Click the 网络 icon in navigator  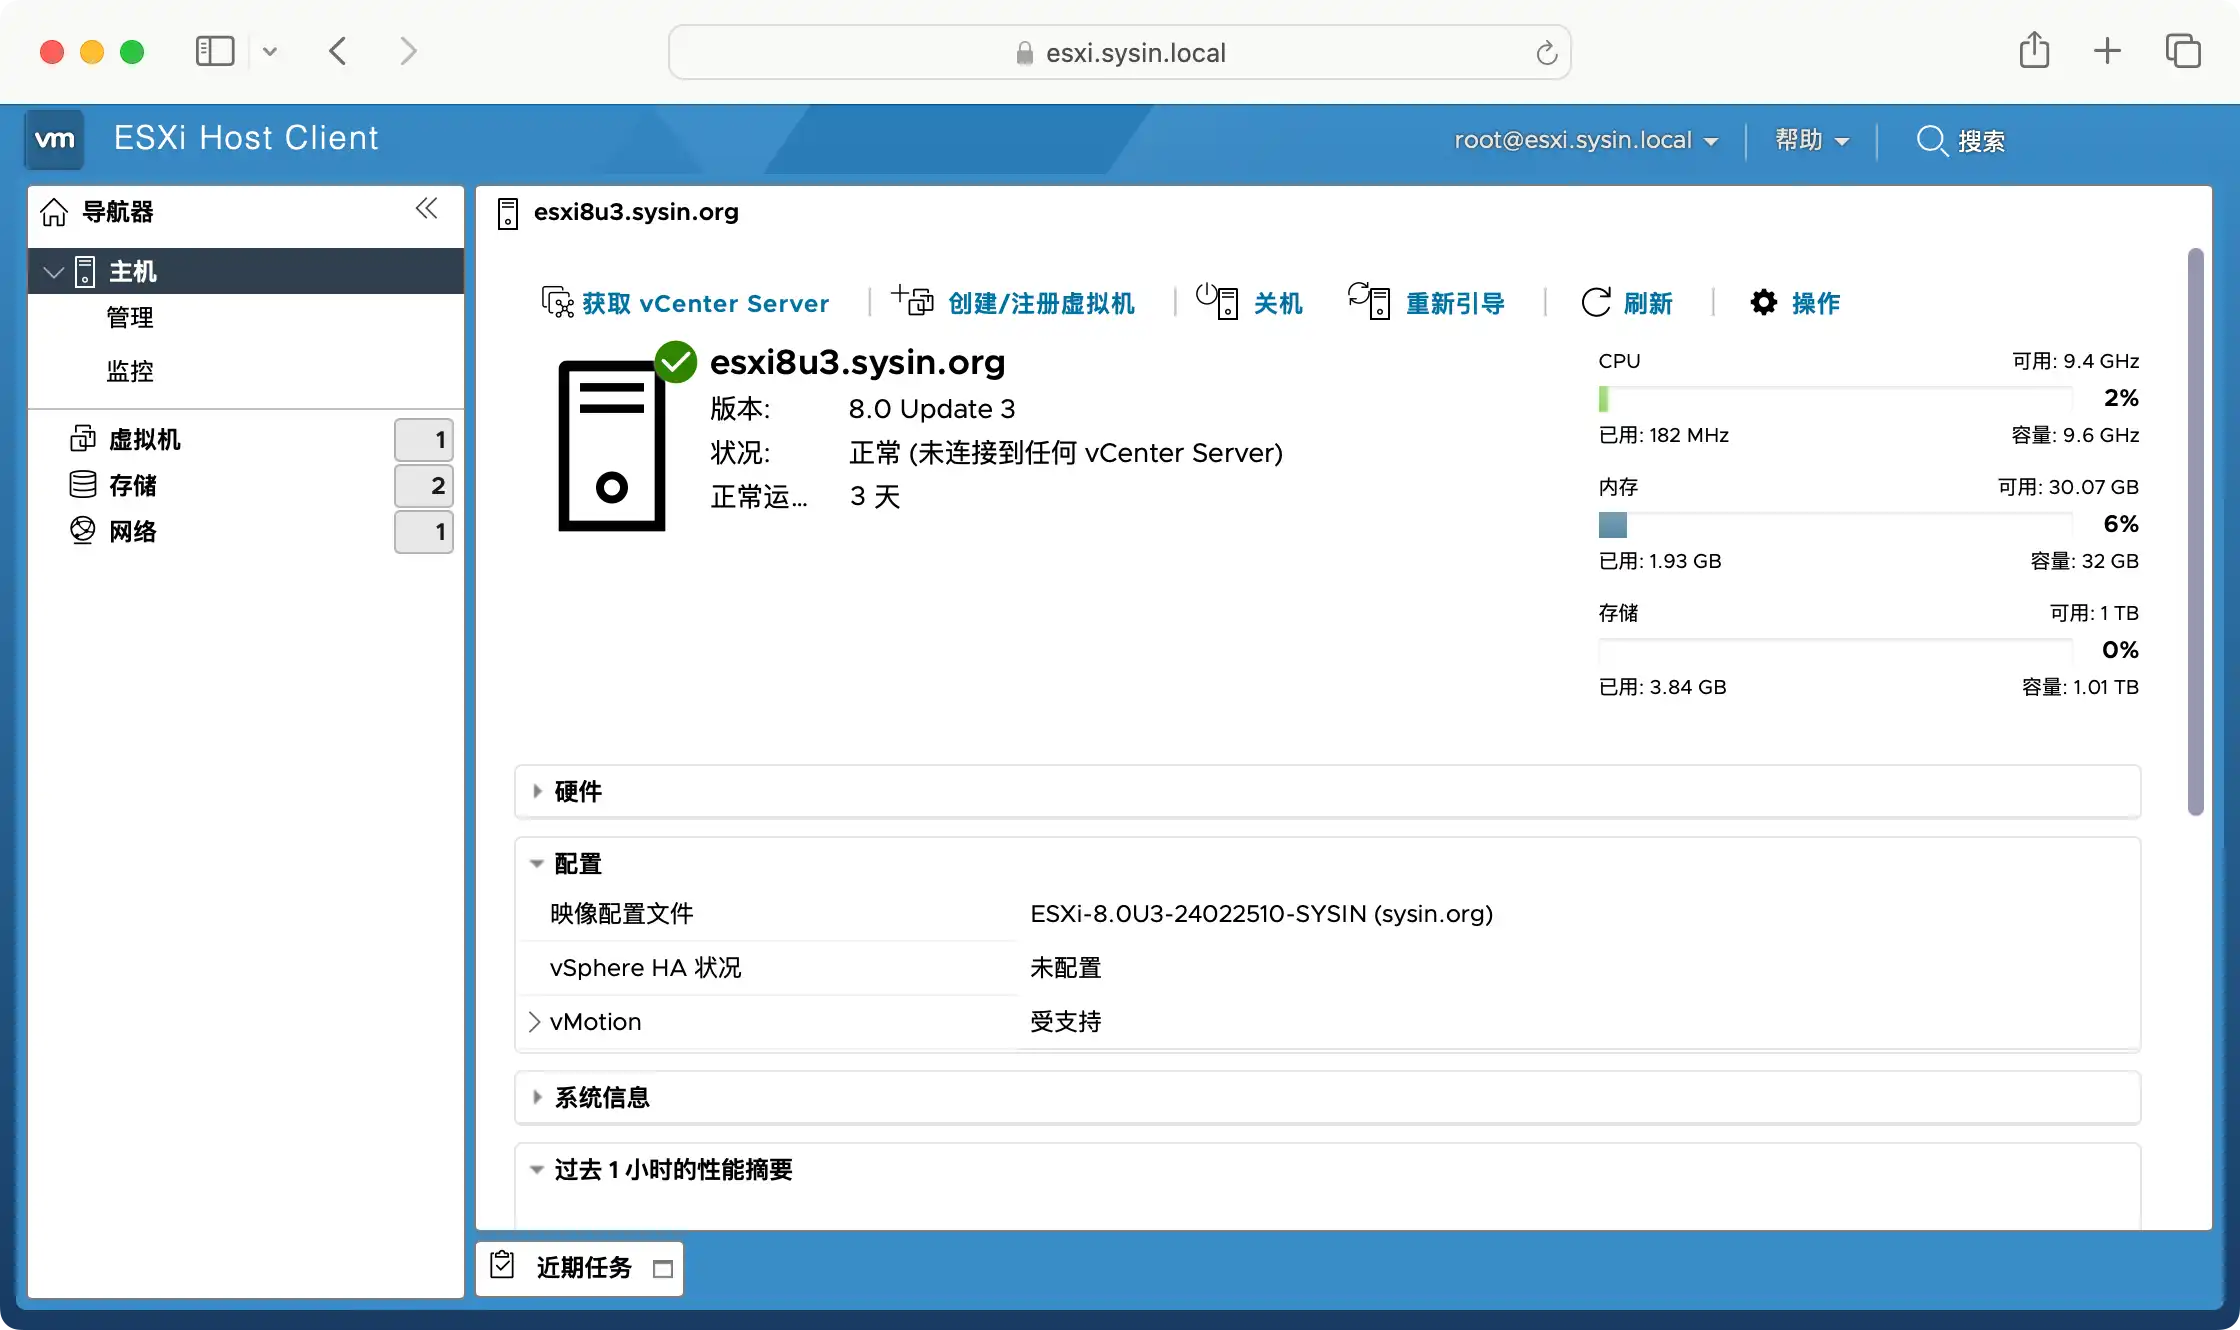coord(83,531)
